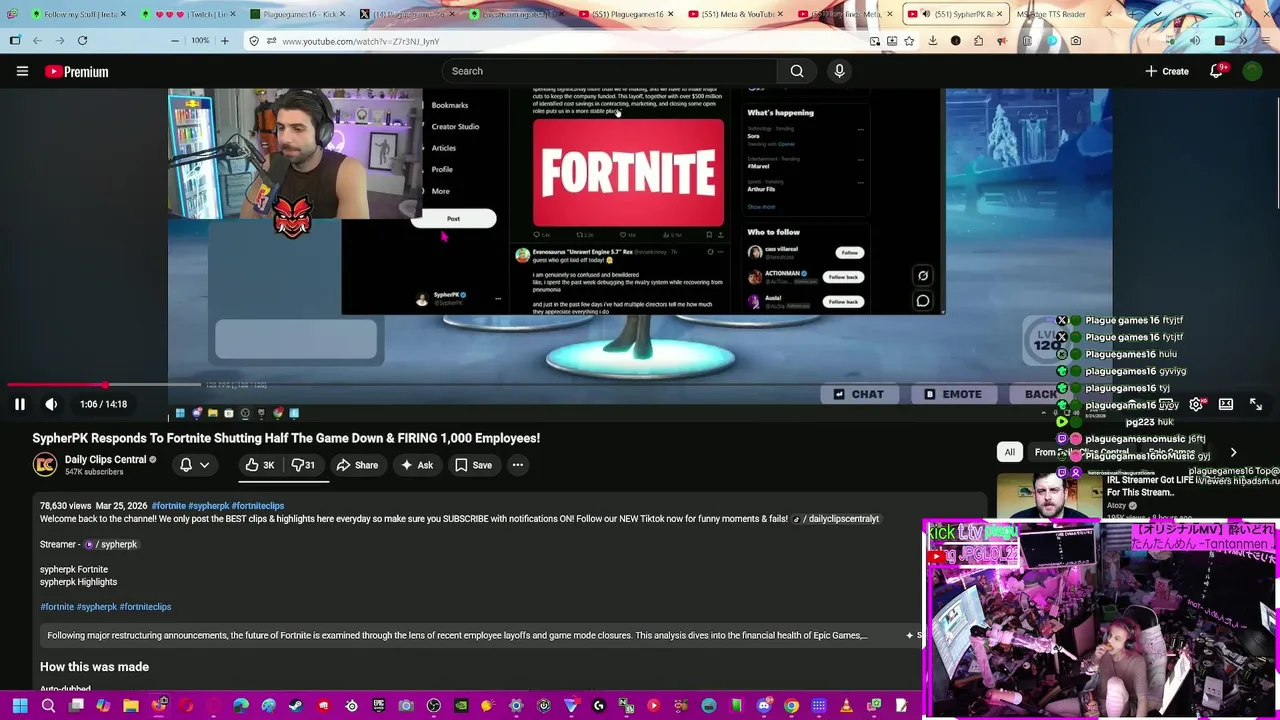1280x720 pixels.
Task: Open OBS Studio from the taskbar
Action: 433,706
